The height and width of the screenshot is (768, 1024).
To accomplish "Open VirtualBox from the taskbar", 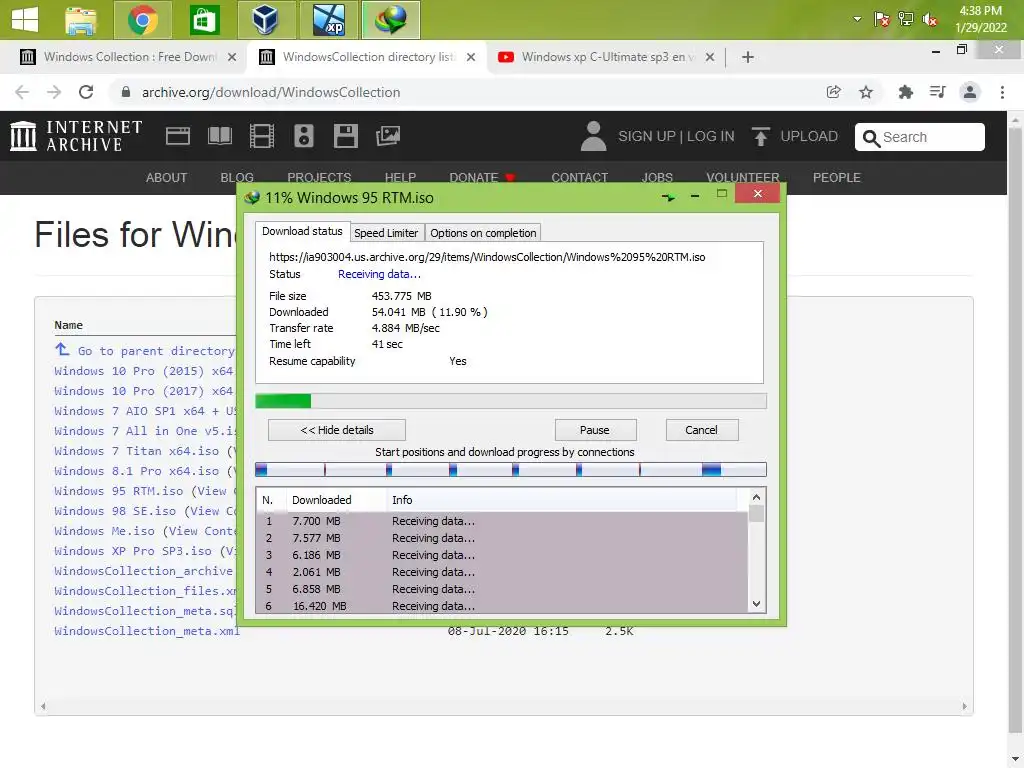I will [266, 20].
